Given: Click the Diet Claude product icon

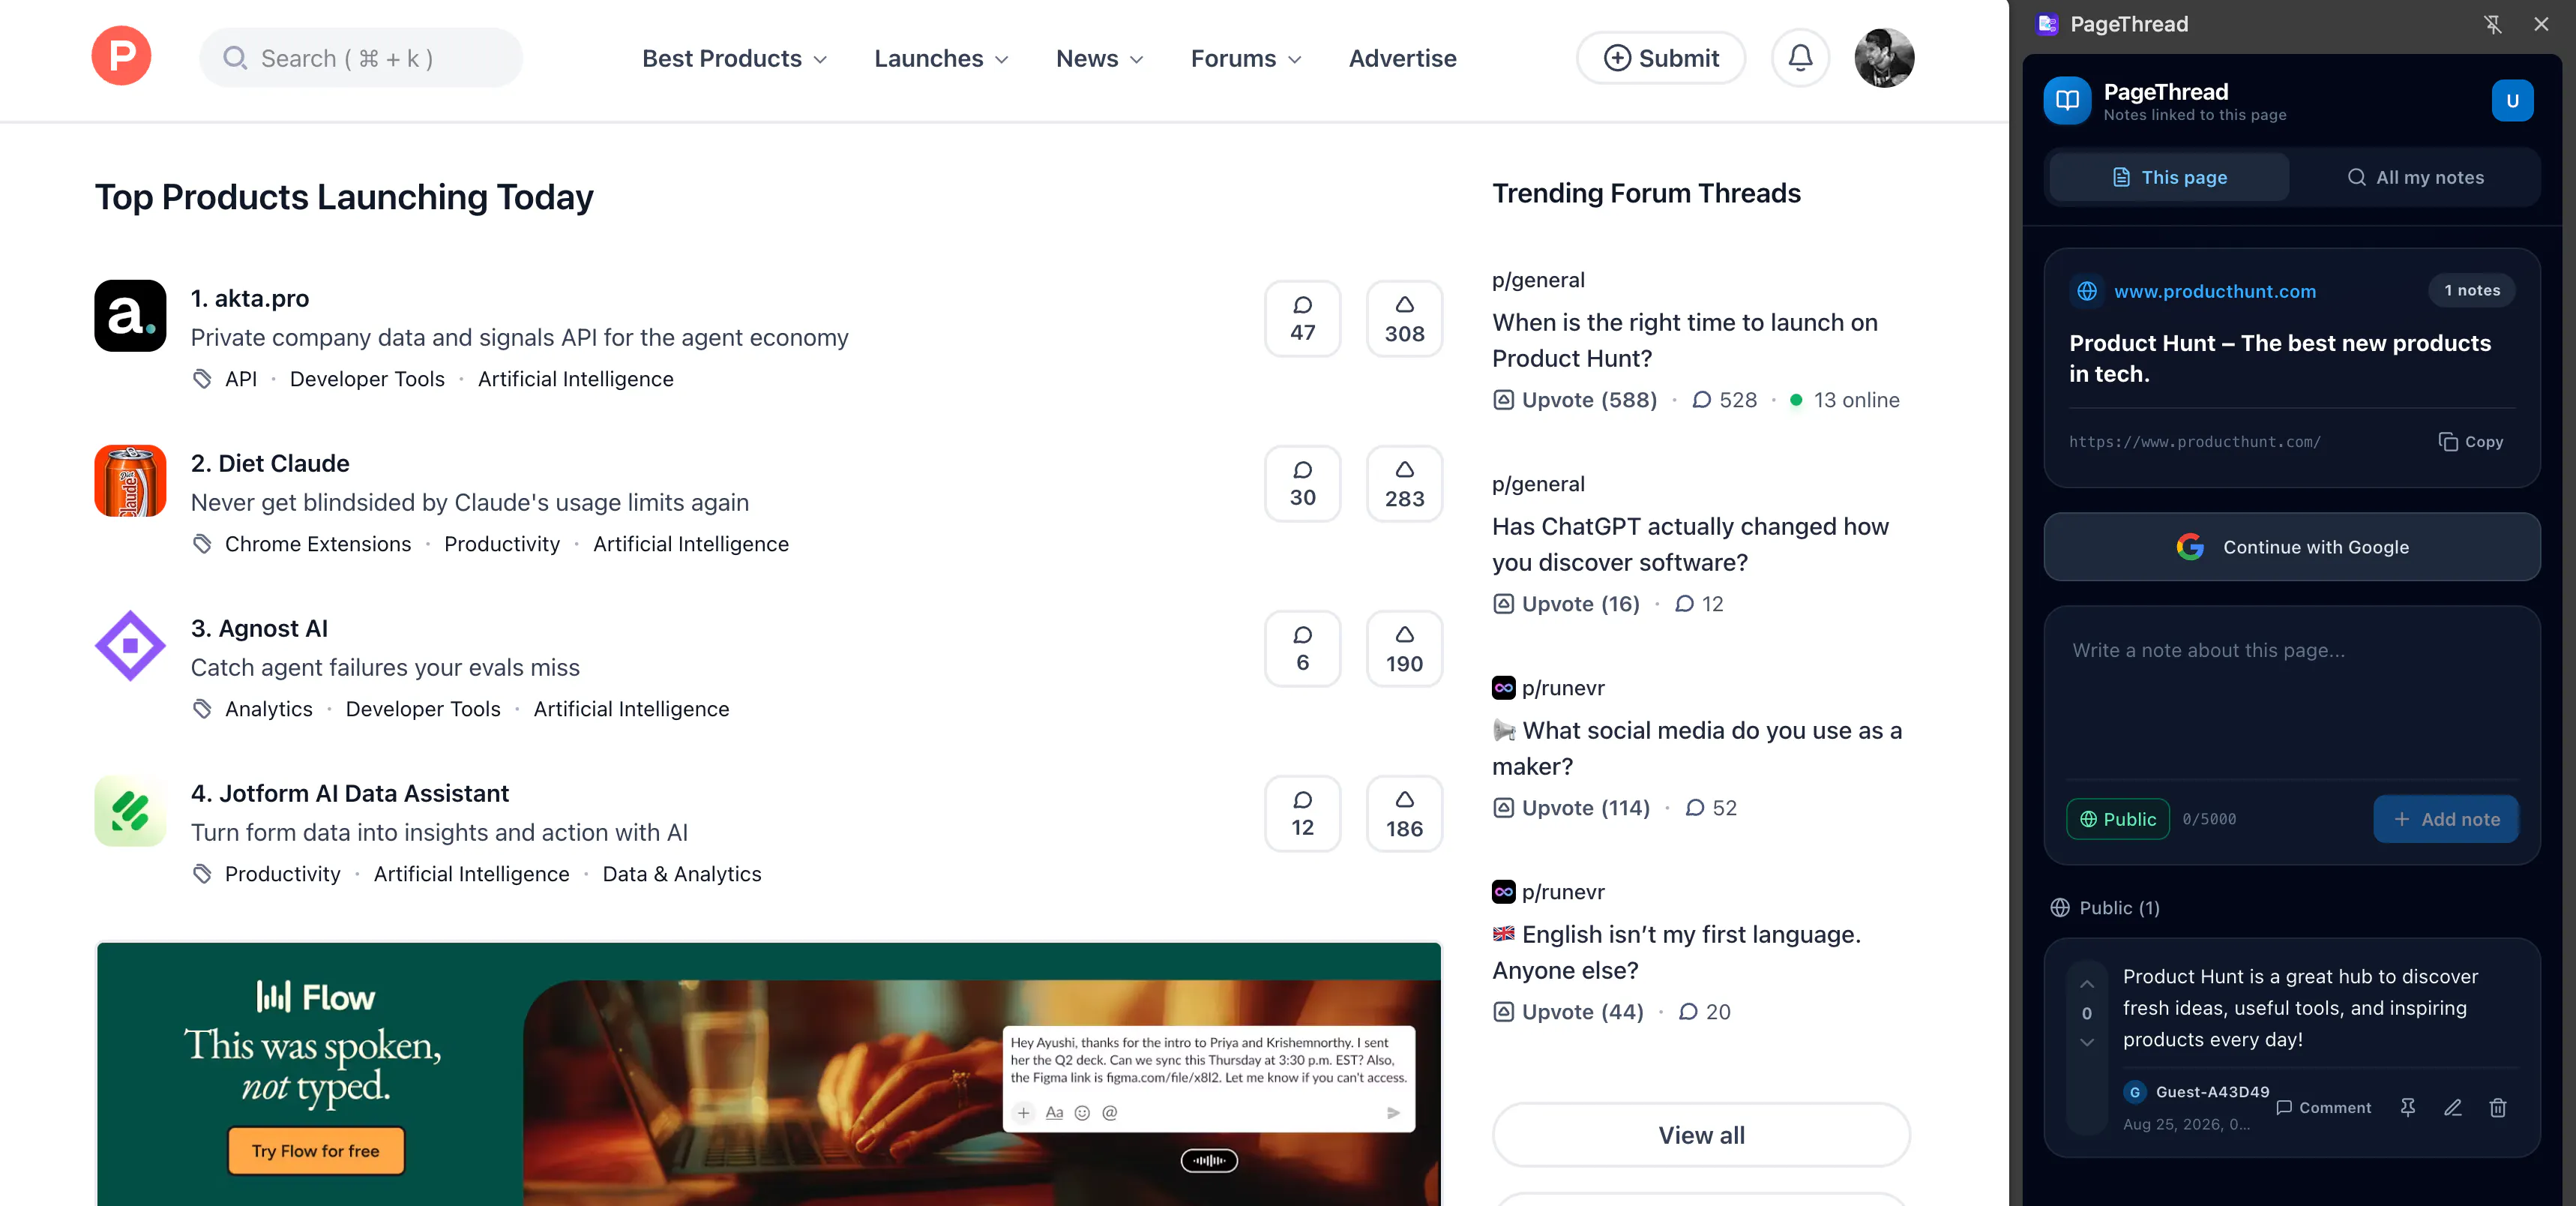Looking at the screenshot, I should 130,481.
